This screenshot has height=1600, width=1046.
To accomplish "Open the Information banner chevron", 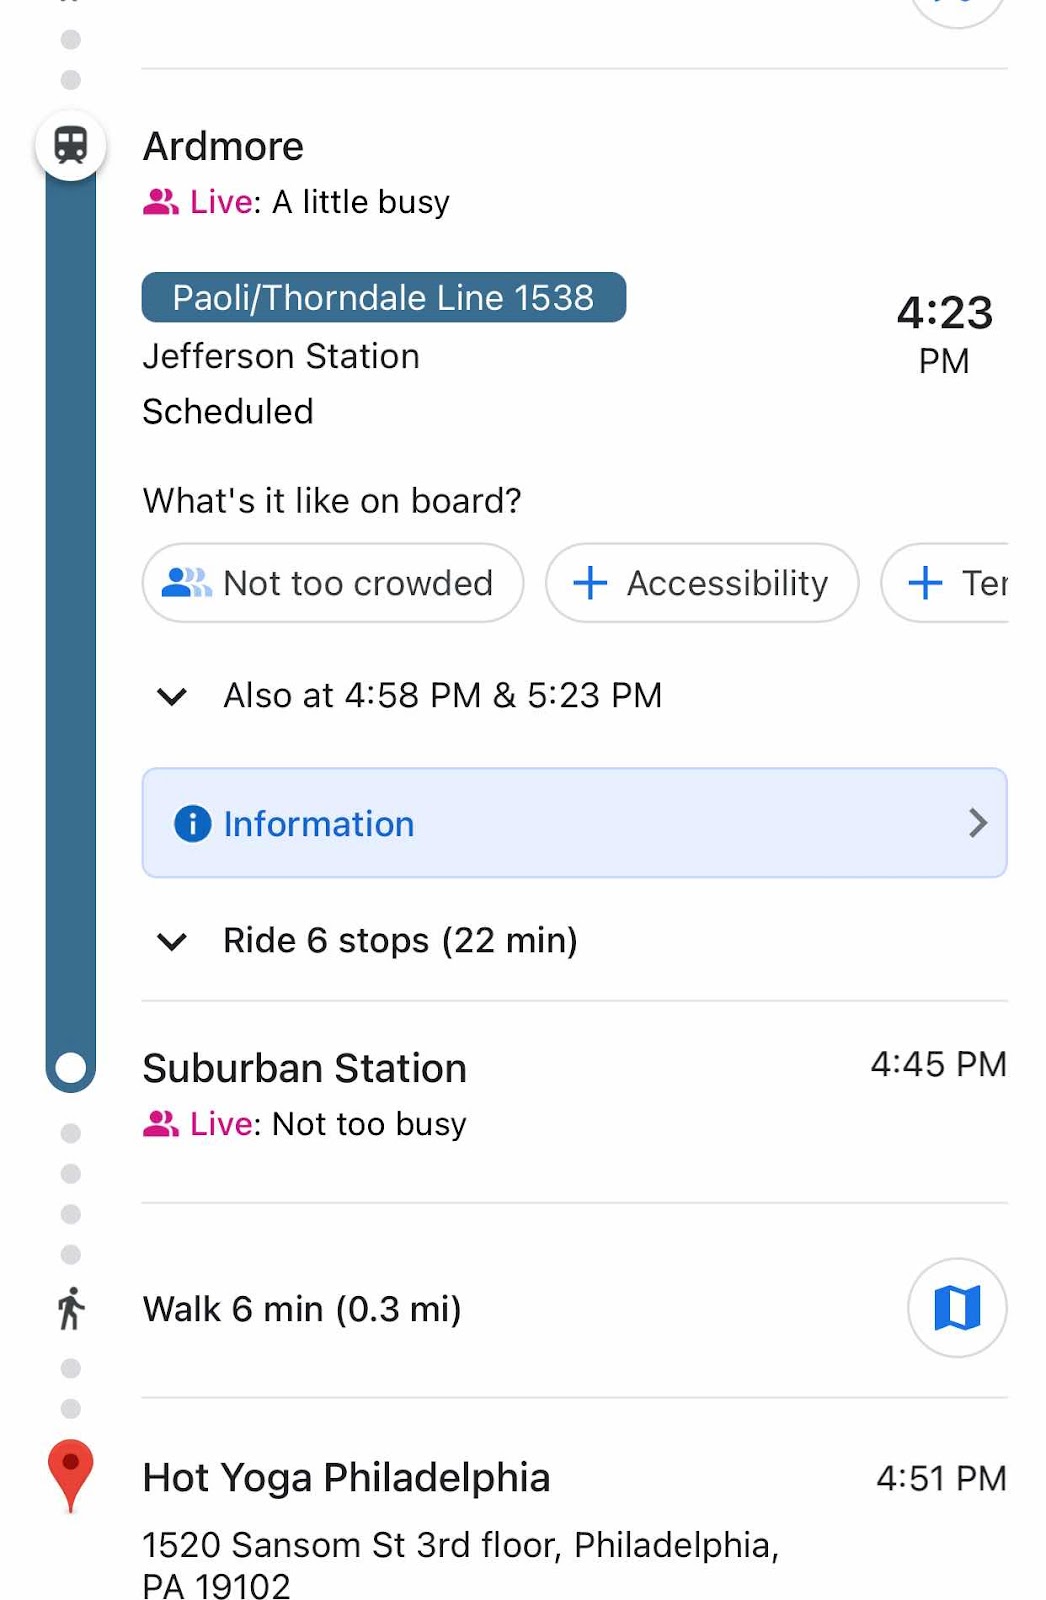I will tap(977, 823).
